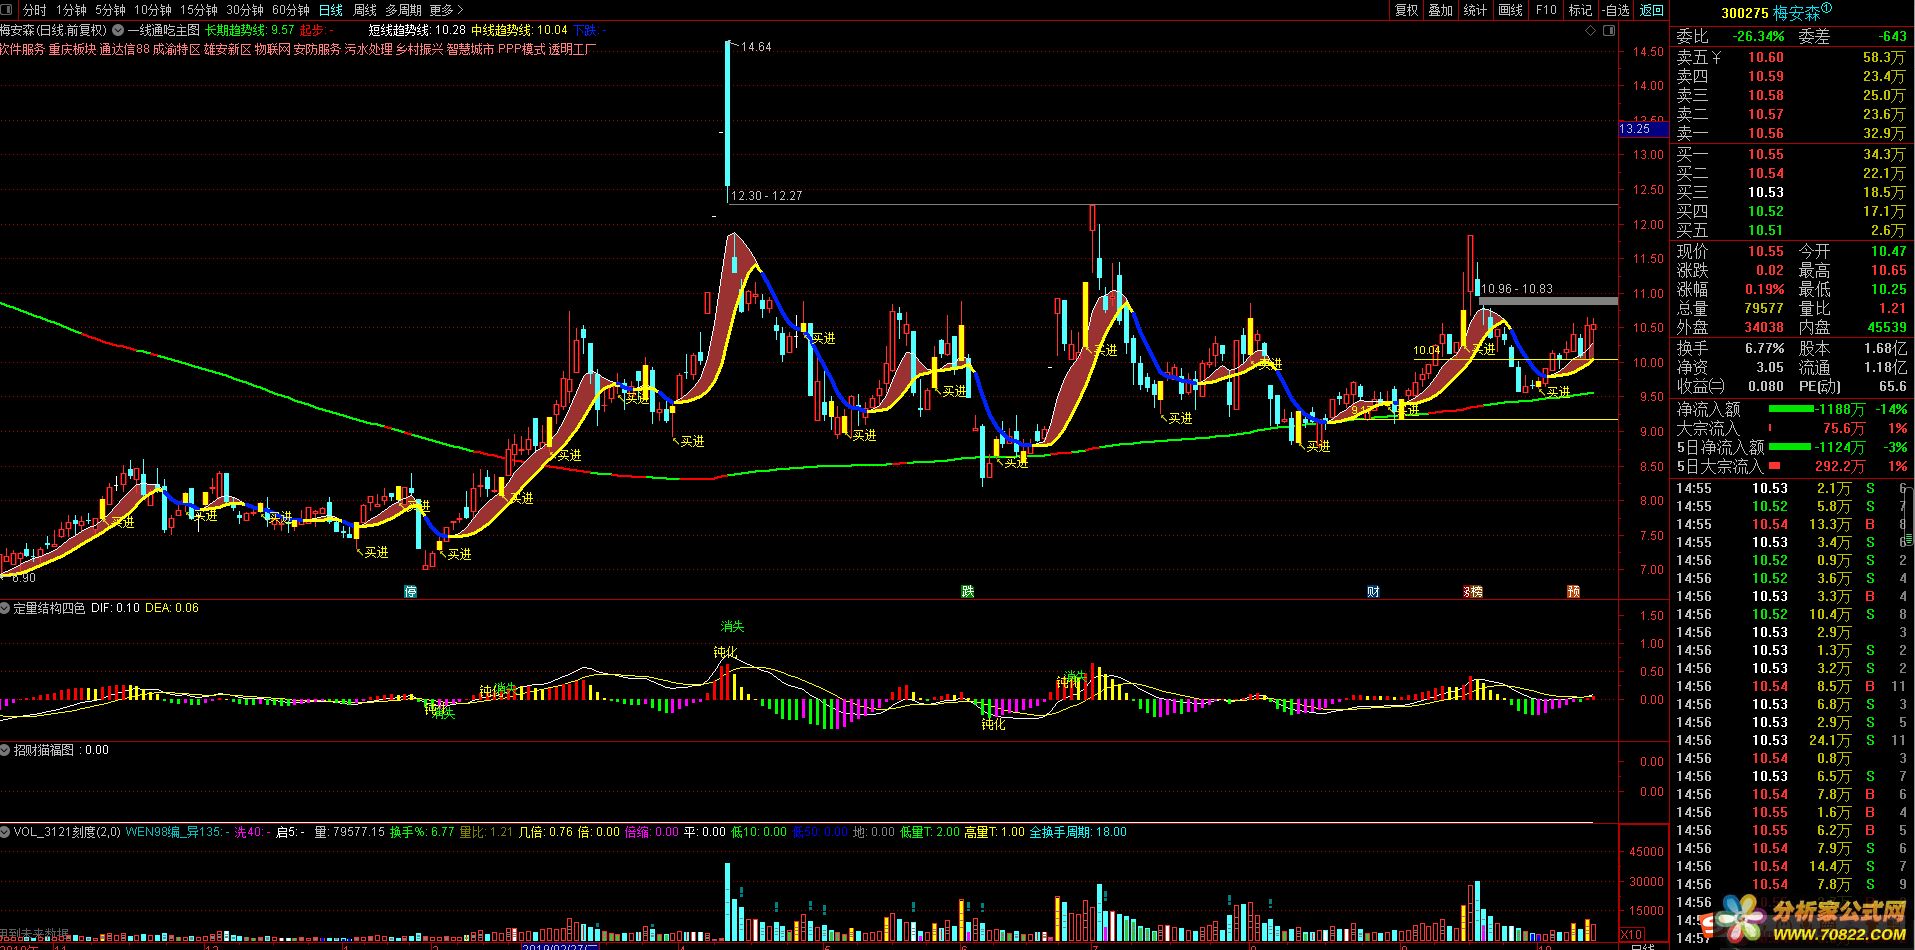Expand the 定量结构四色 indicator dropdown
Viewport: 1915px width, 950px height.
pyautogui.click(x=6, y=607)
